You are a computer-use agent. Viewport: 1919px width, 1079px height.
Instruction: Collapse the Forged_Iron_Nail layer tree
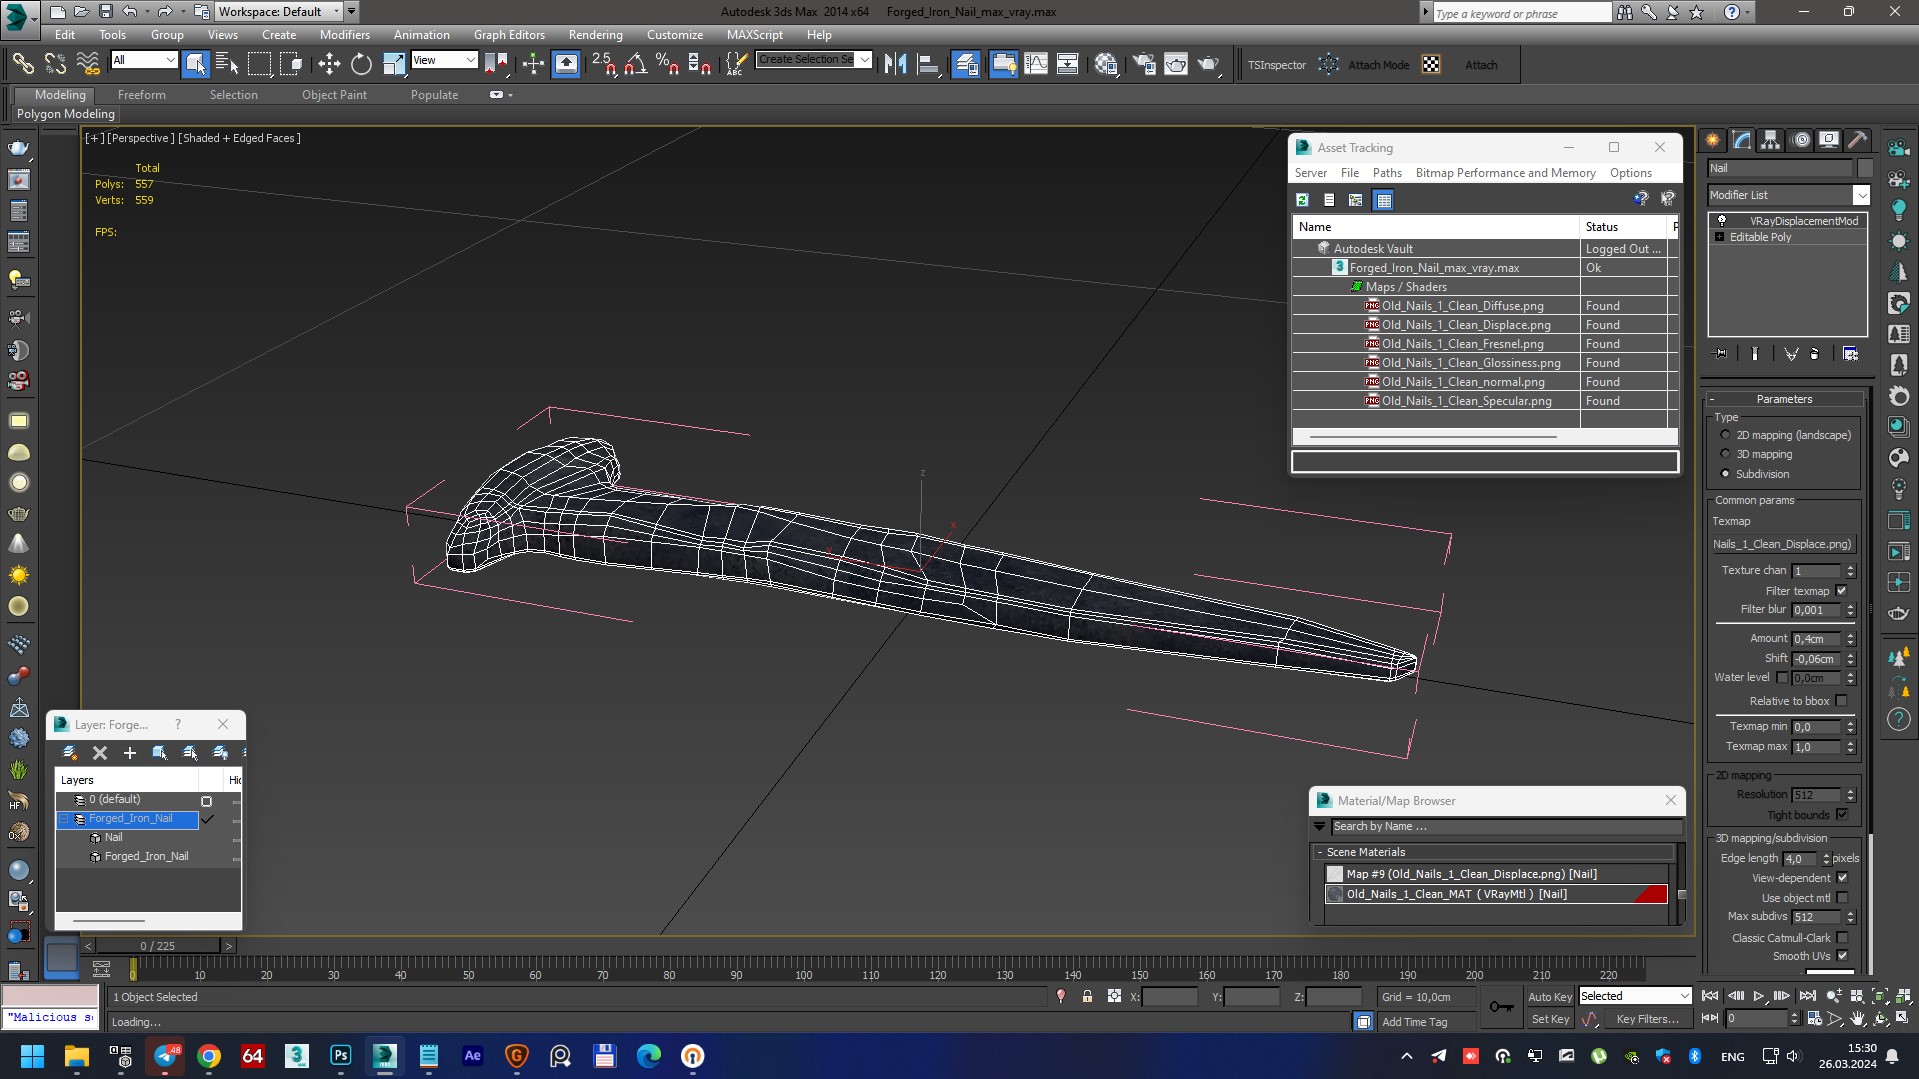pyautogui.click(x=65, y=819)
